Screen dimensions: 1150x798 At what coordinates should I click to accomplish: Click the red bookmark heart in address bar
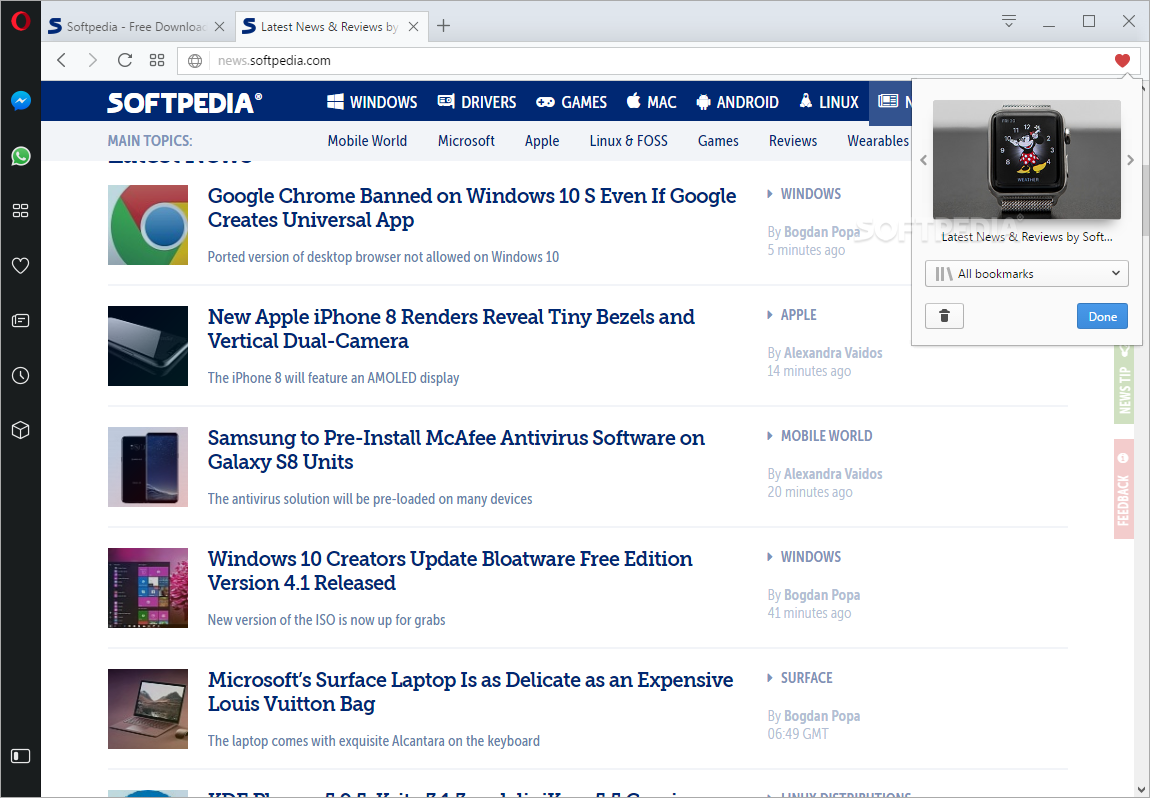click(x=1122, y=61)
